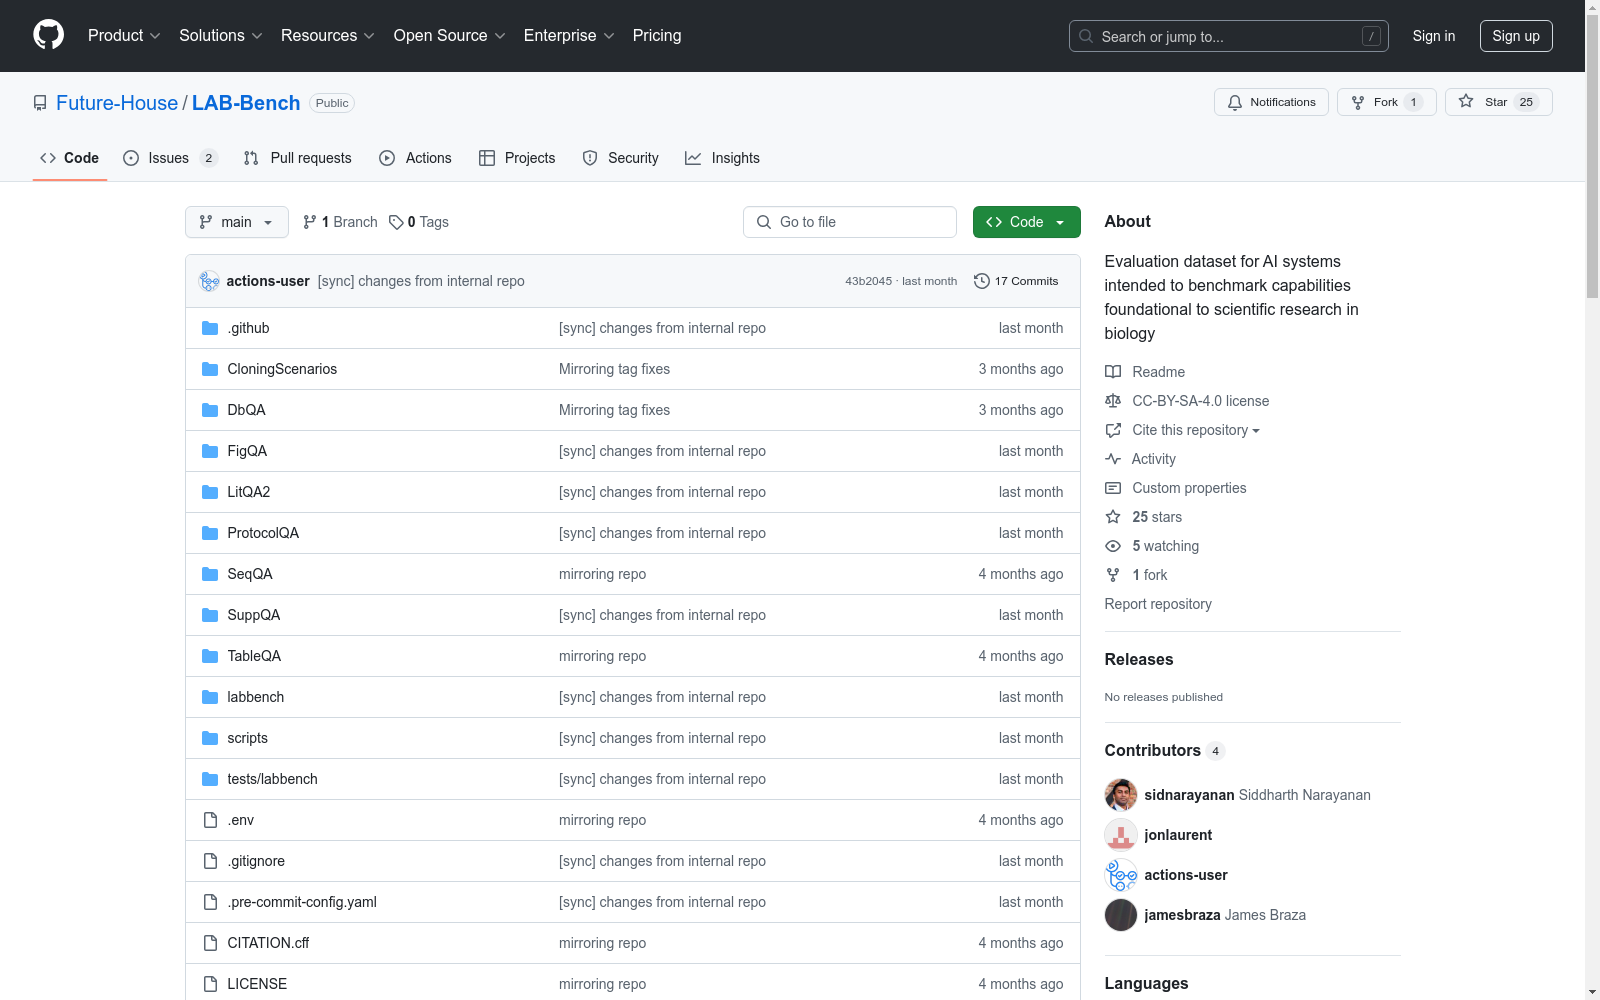This screenshot has width=1600, height=1000.
Task: Open the .github folder icon
Action: click(210, 328)
